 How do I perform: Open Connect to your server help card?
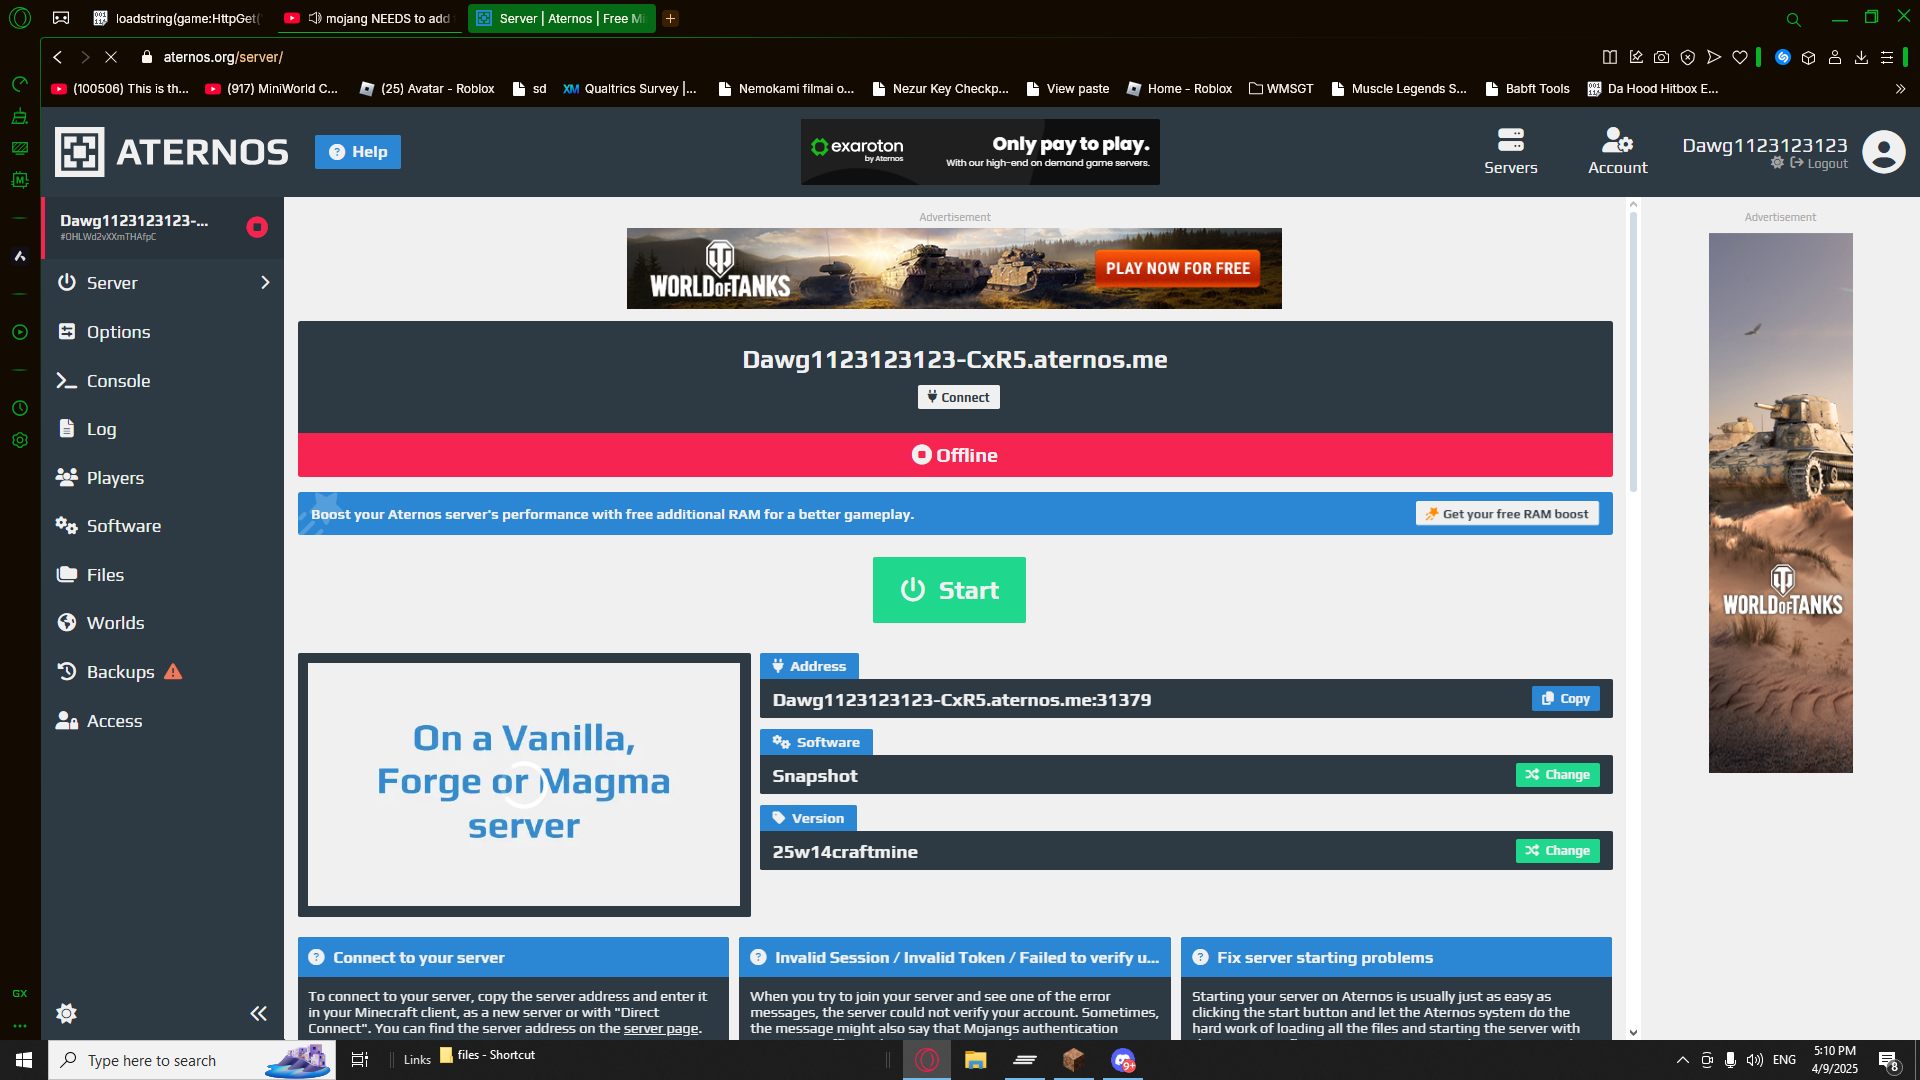pyautogui.click(x=513, y=957)
